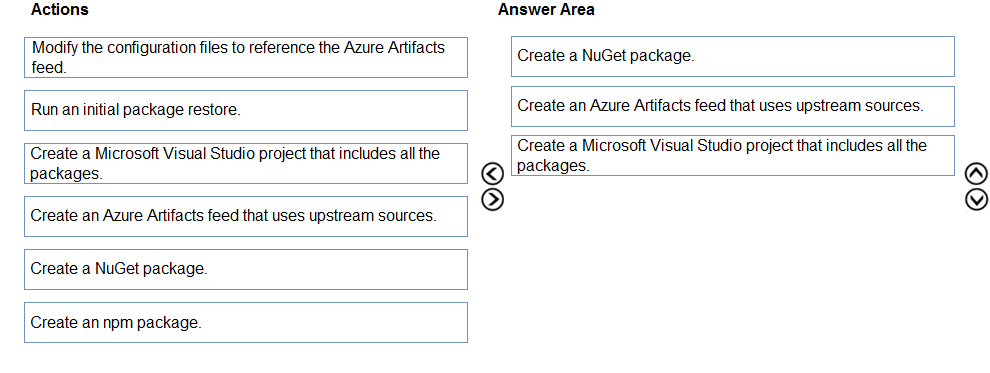Image resolution: width=990 pixels, height=373 pixels.
Task: Click the move-left arrow icon
Action: click(x=492, y=173)
